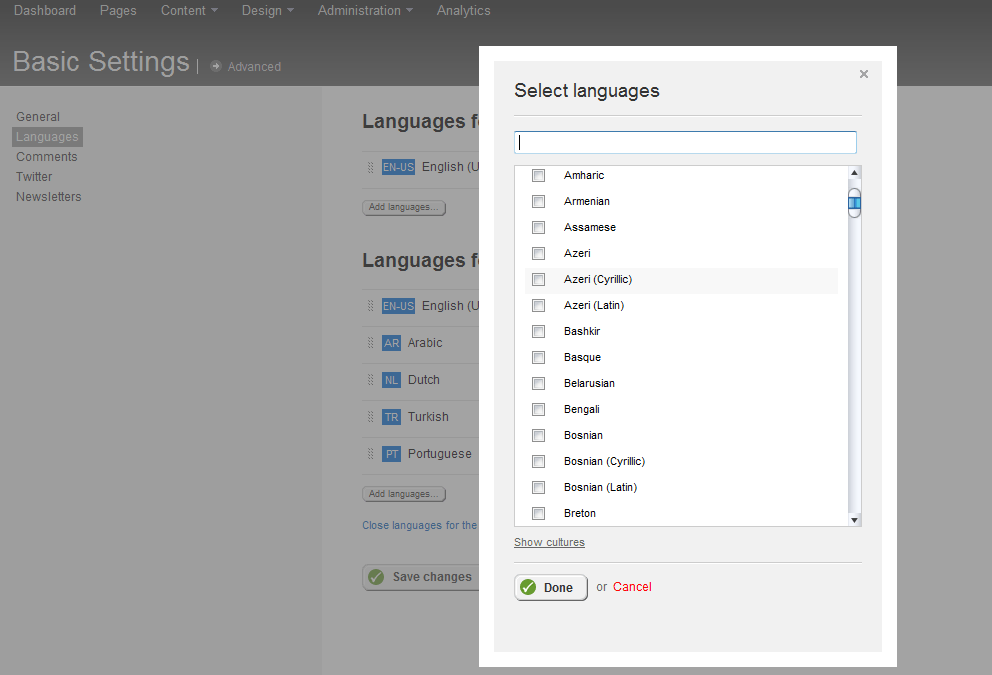
Task: Click the AR badge next to Arabic
Action: pos(391,342)
